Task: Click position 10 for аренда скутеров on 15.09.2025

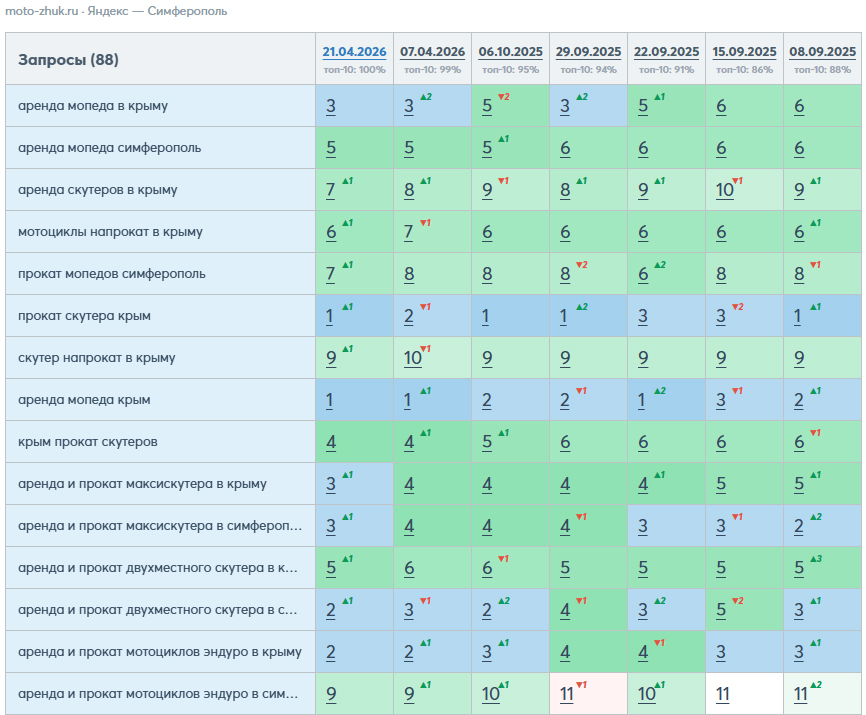Action: coord(725,190)
